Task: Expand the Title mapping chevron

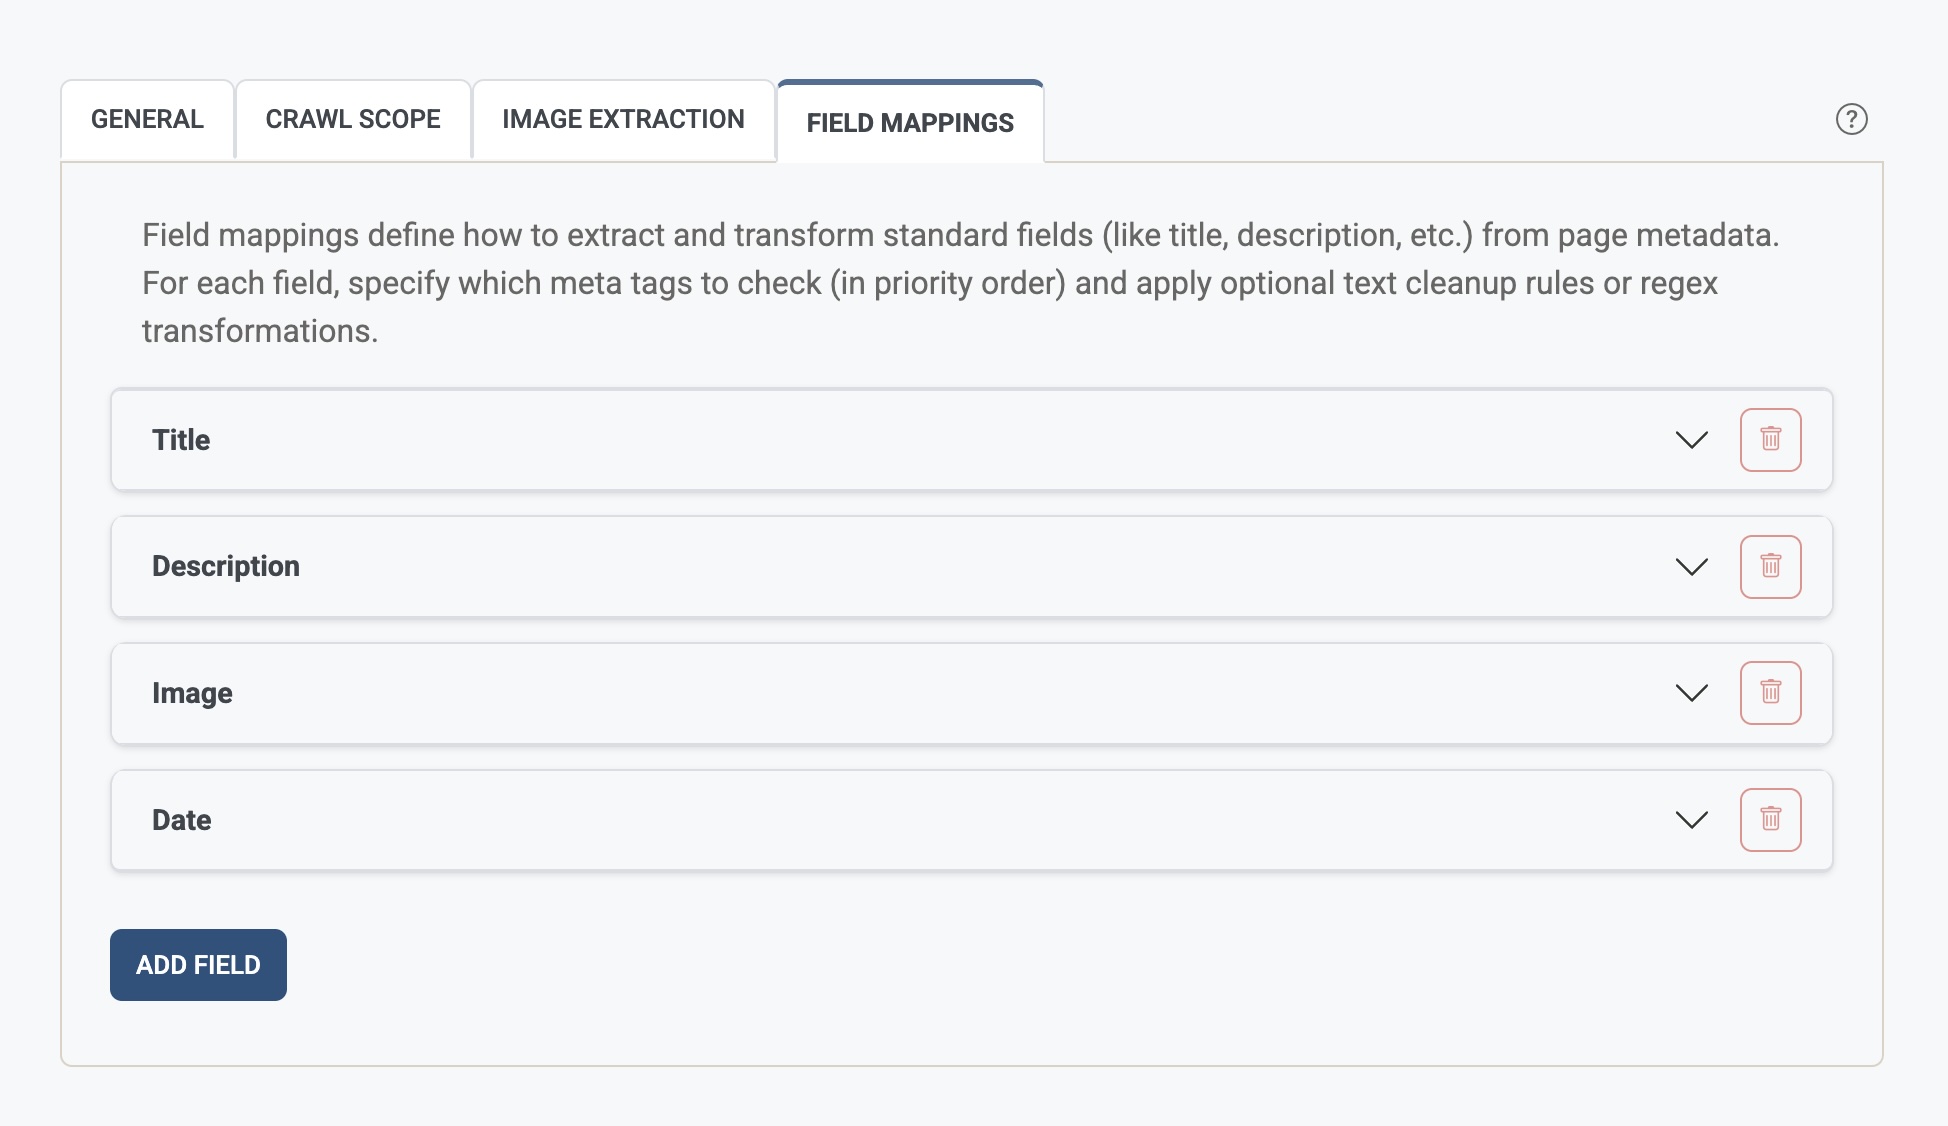Action: [x=1691, y=440]
